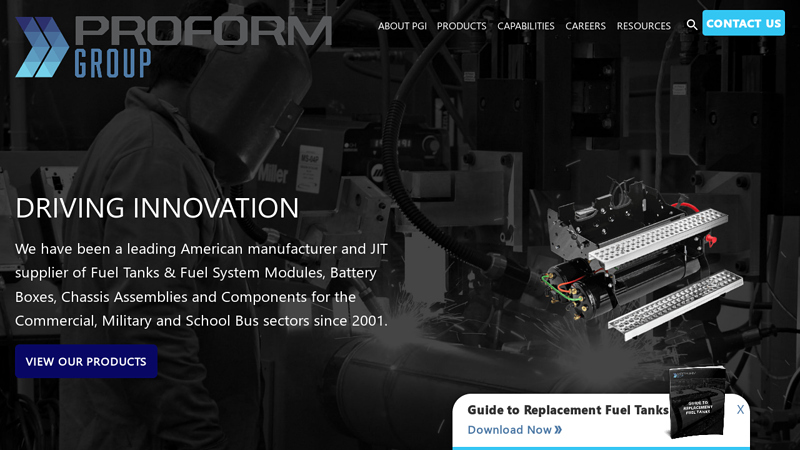Click the battery box step assembly image
This screenshot has height=450, width=800.
click(644, 260)
